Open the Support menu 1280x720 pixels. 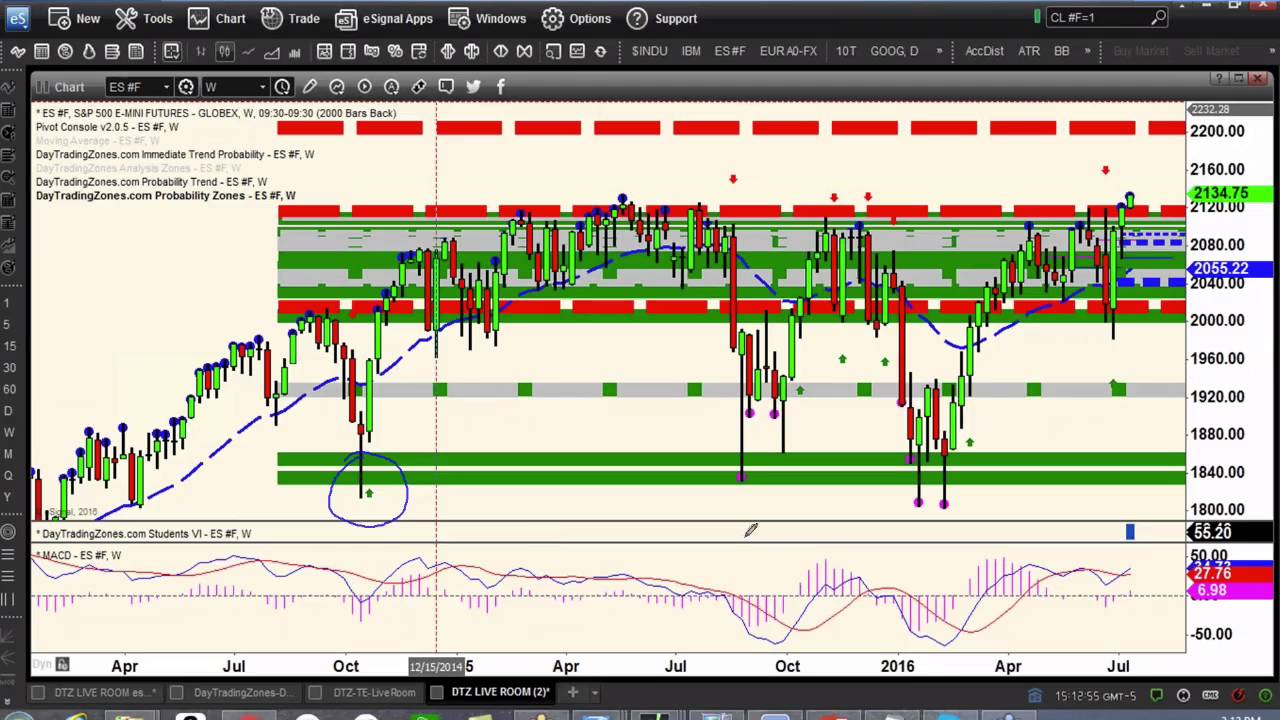click(662, 18)
